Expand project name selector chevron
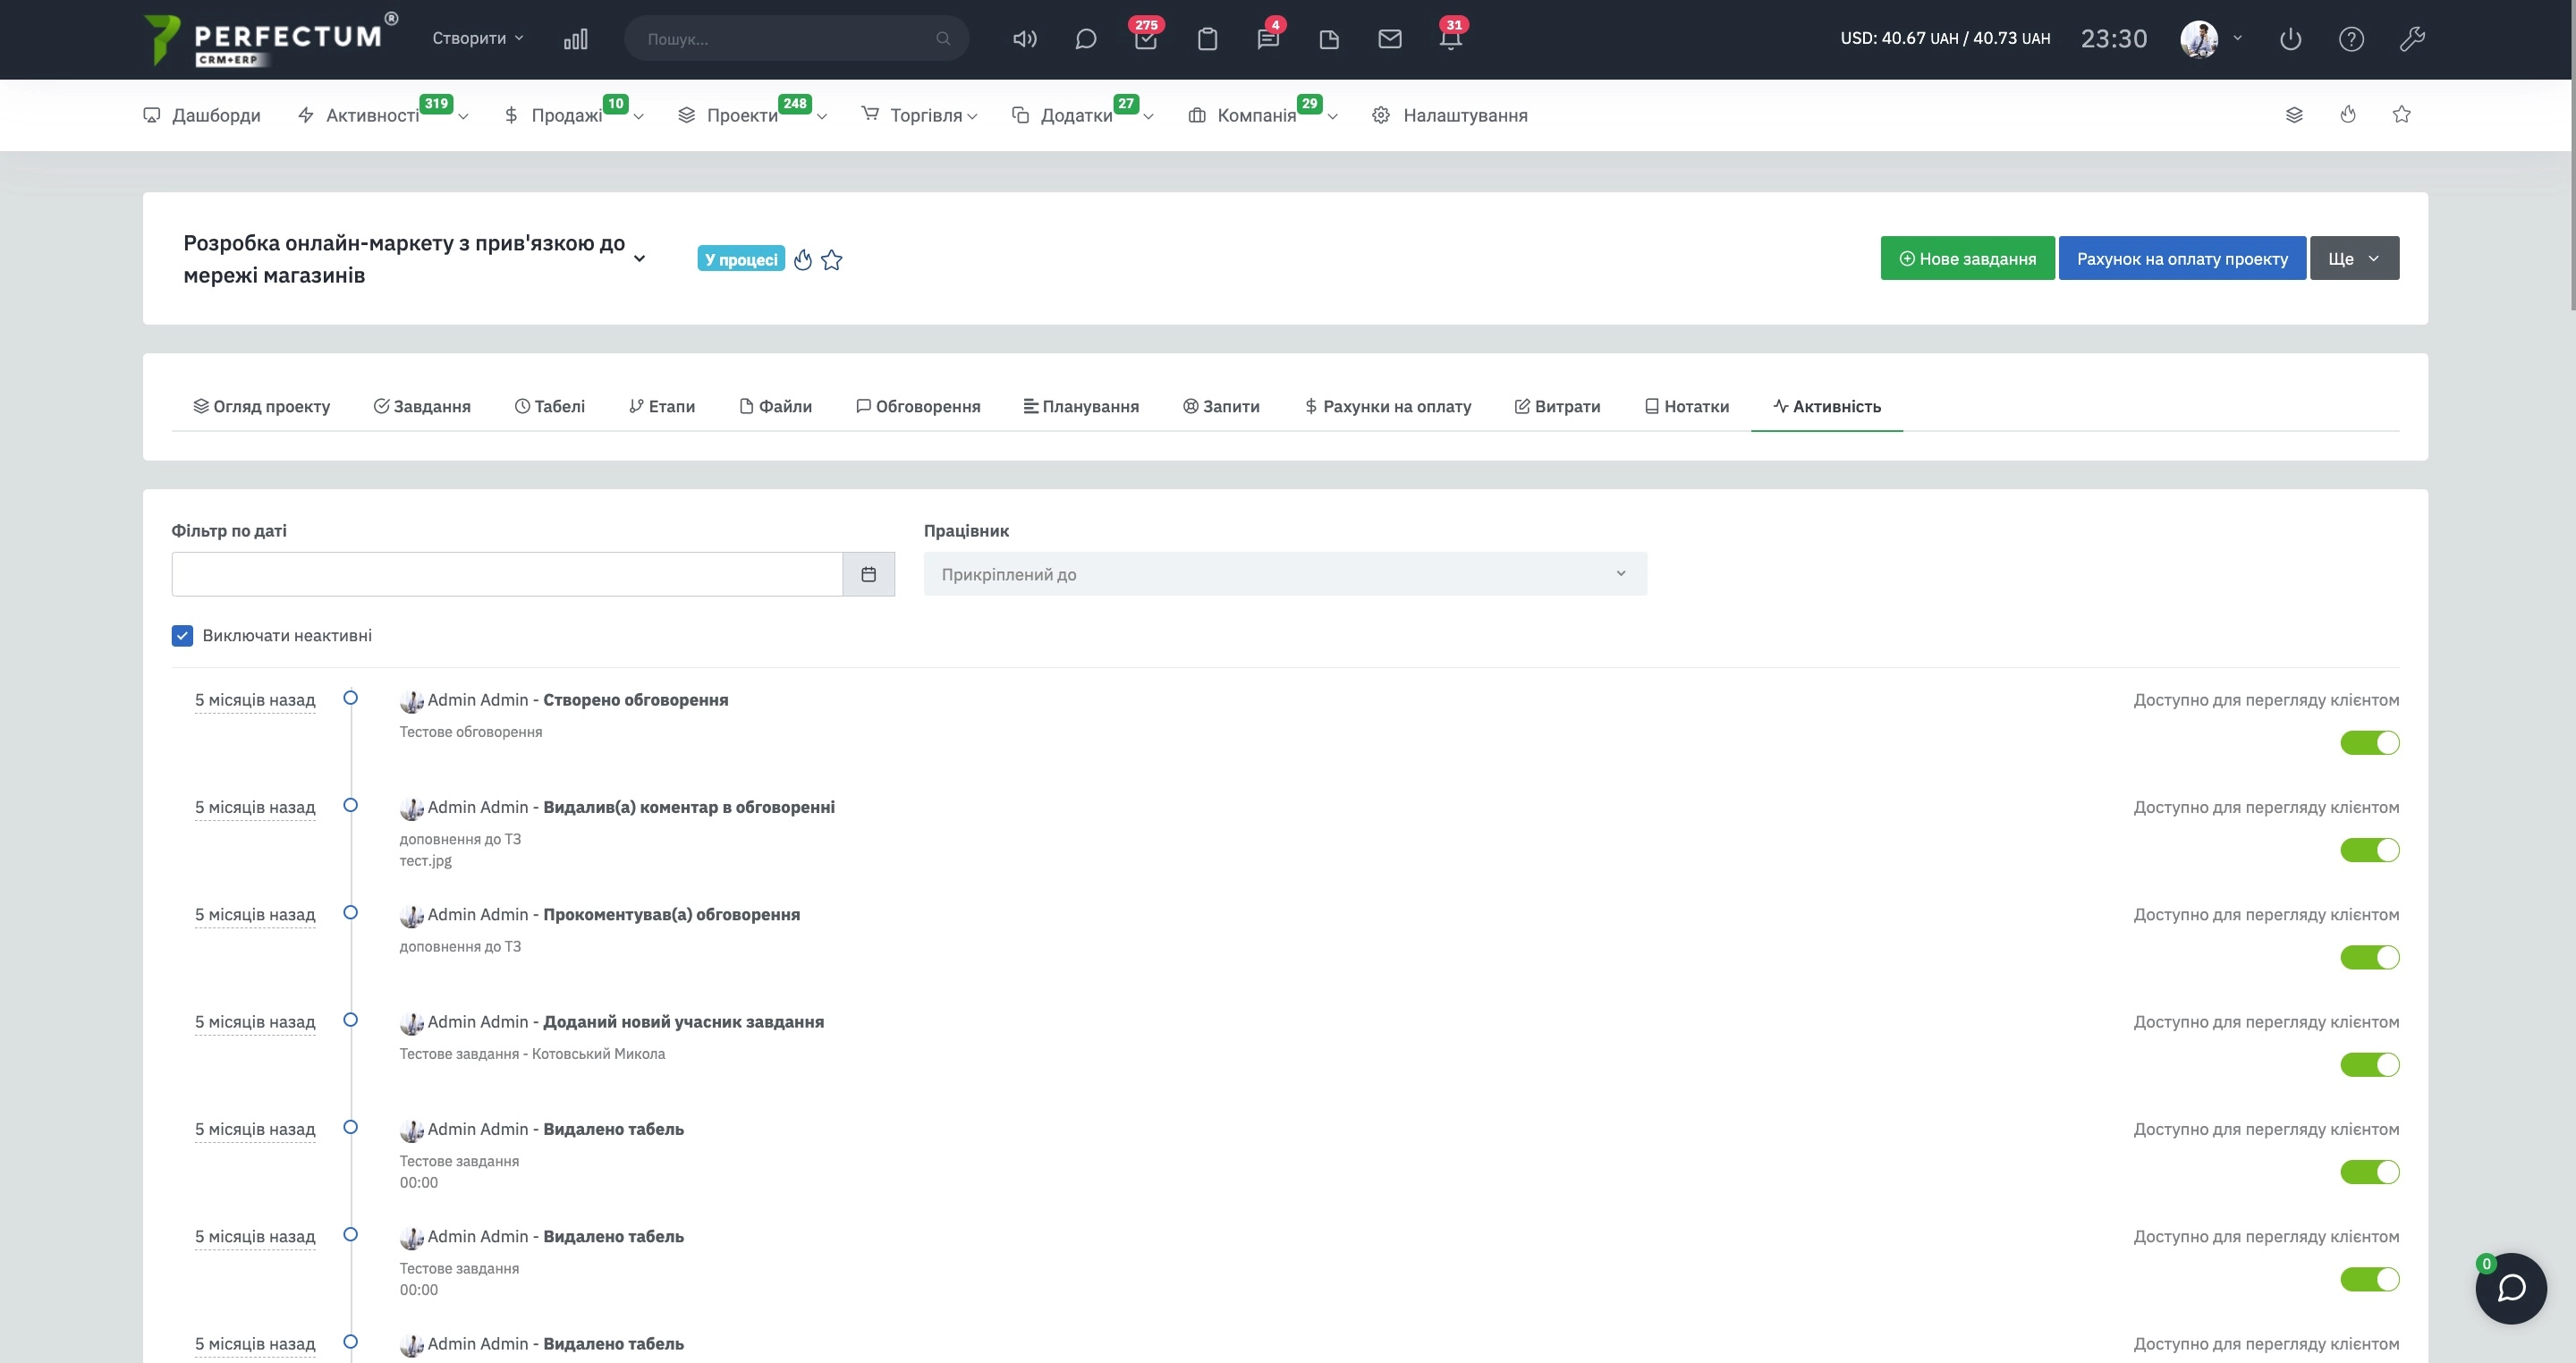The image size is (2576, 1363). coord(640,259)
